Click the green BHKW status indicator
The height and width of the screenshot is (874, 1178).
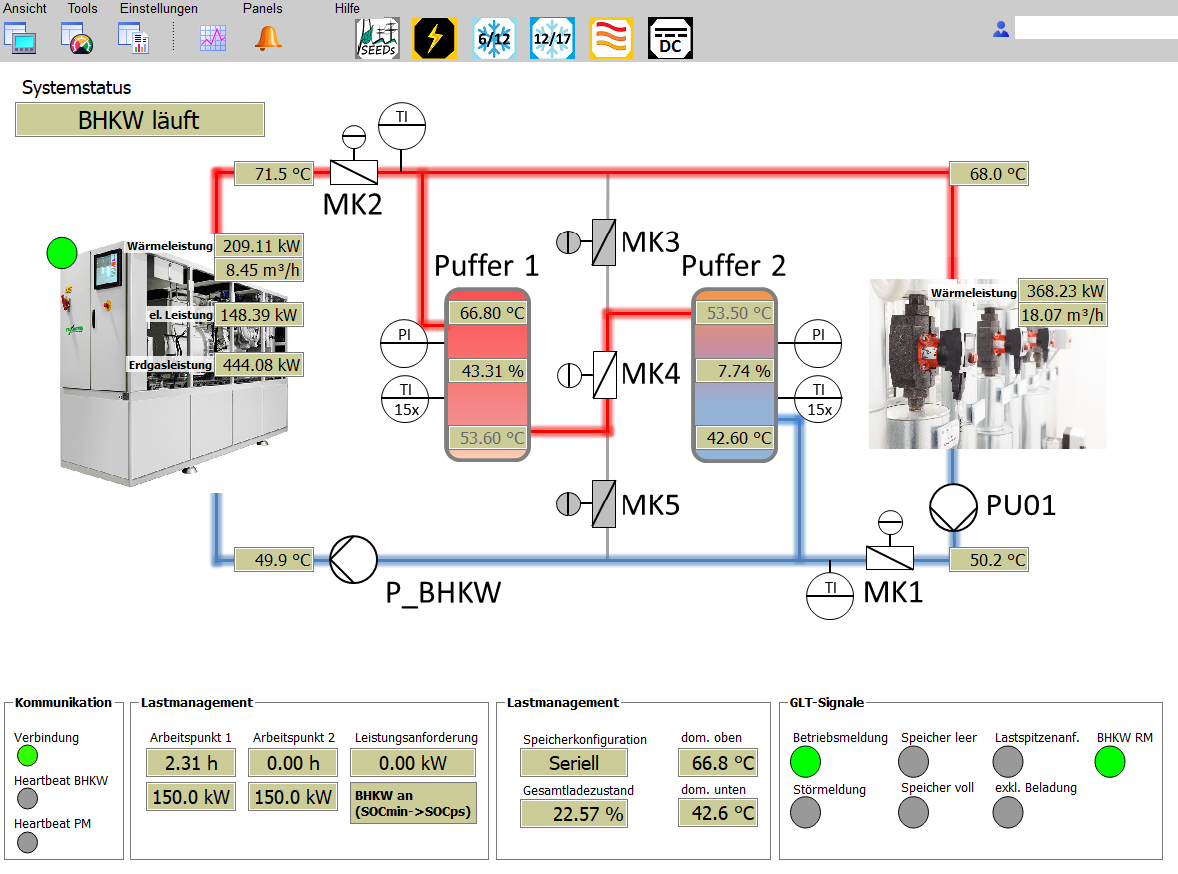tap(62, 253)
